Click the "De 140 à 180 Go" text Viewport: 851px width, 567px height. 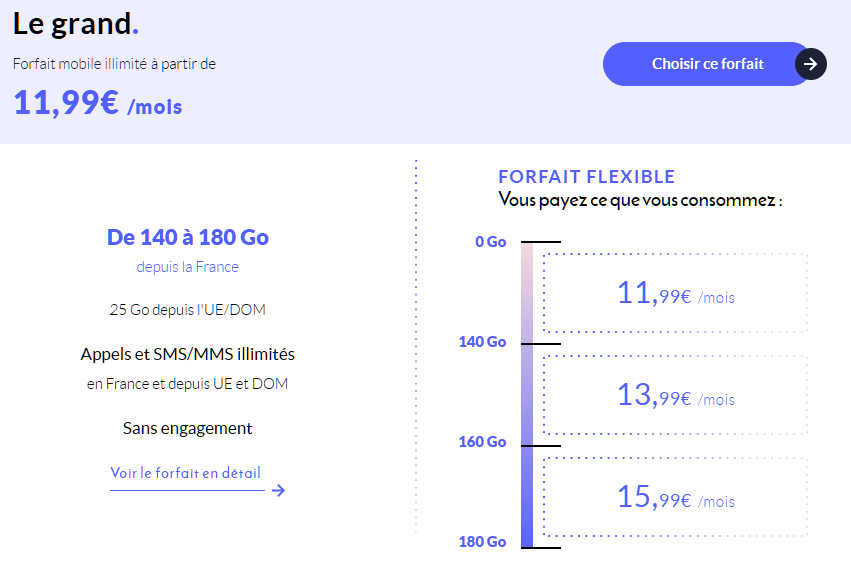pyautogui.click(x=188, y=237)
